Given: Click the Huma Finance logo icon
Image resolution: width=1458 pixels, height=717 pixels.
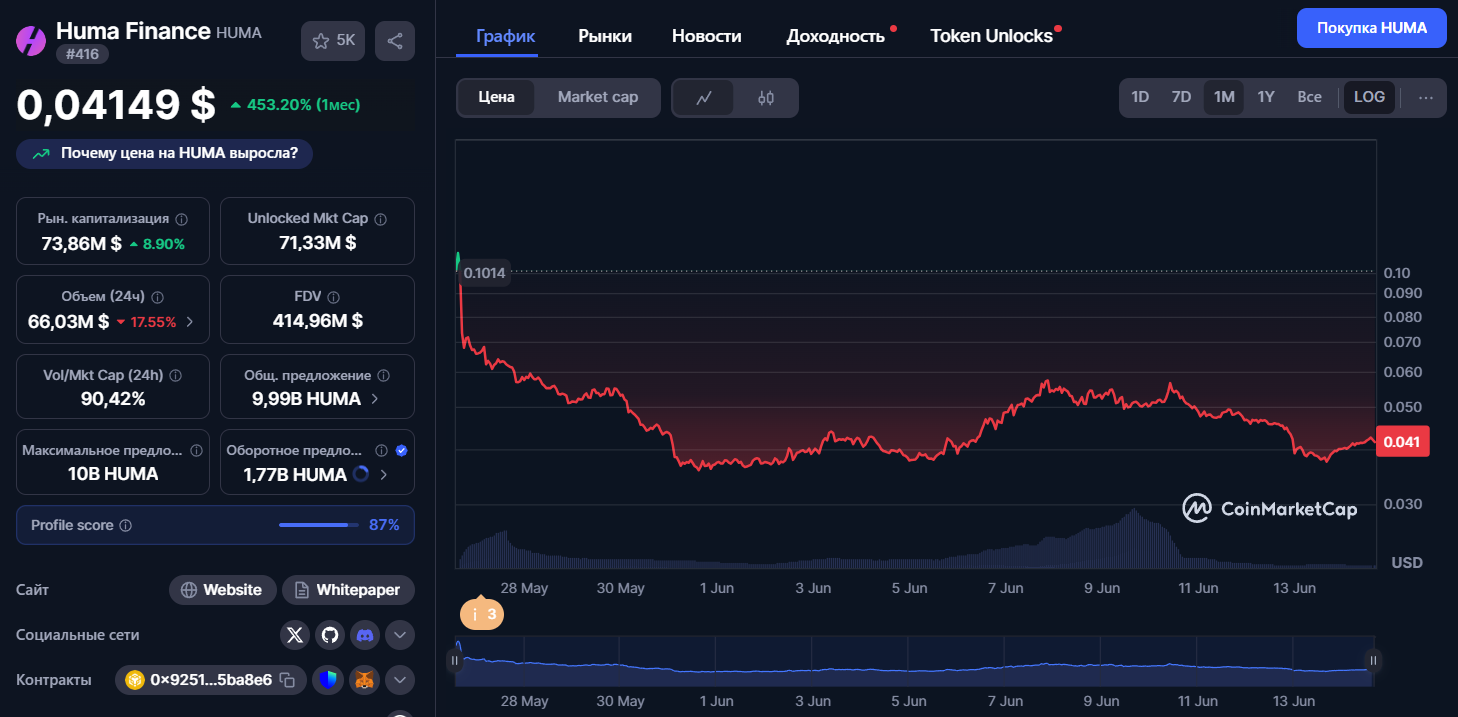Looking at the screenshot, I should click(x=31, y=41).
